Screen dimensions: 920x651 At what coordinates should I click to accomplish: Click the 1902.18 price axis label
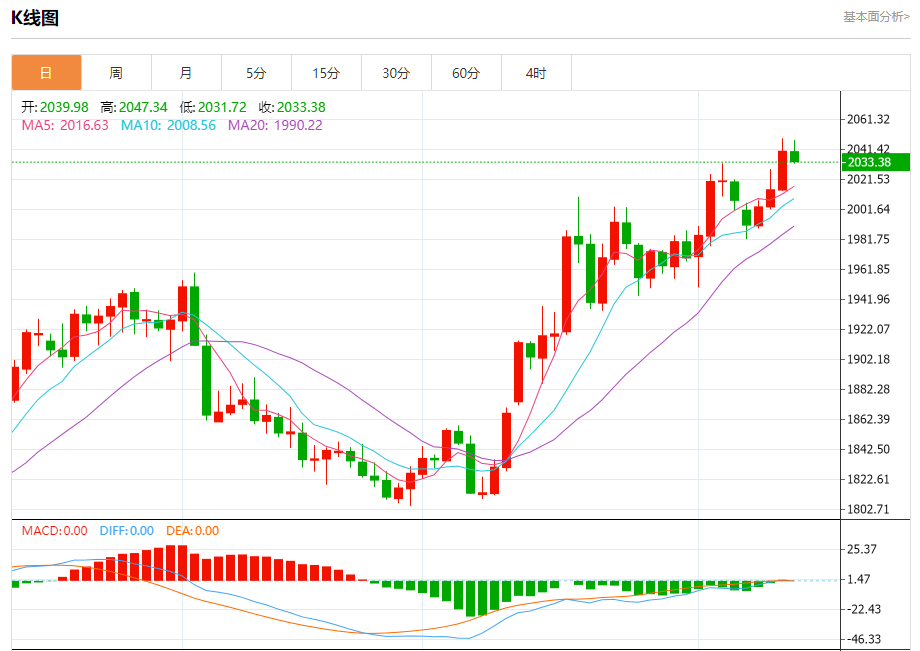pyautogui.click(x=868, y=359)
